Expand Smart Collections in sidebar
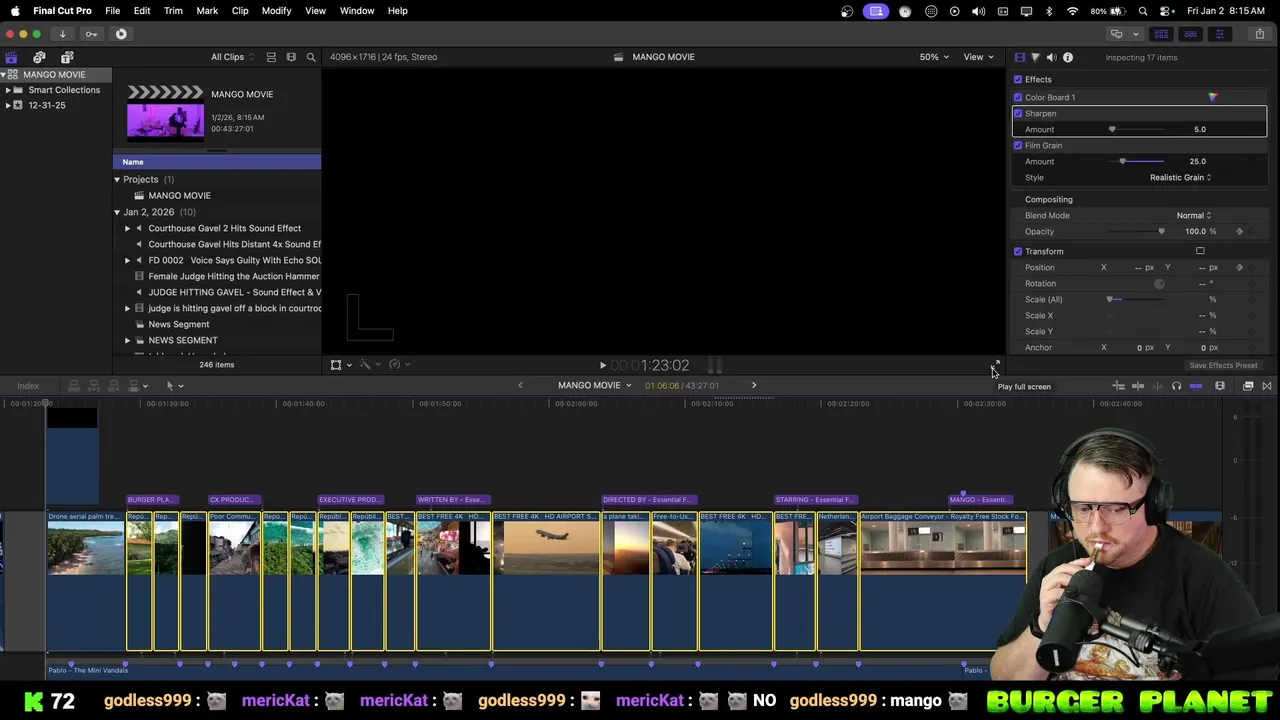Viewport: 1280px width, 720px height. [x=8, y=90]
